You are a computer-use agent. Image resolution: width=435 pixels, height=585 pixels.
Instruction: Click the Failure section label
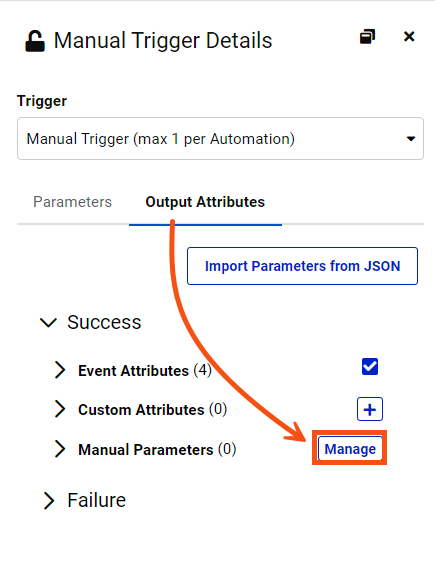[97, 500]
